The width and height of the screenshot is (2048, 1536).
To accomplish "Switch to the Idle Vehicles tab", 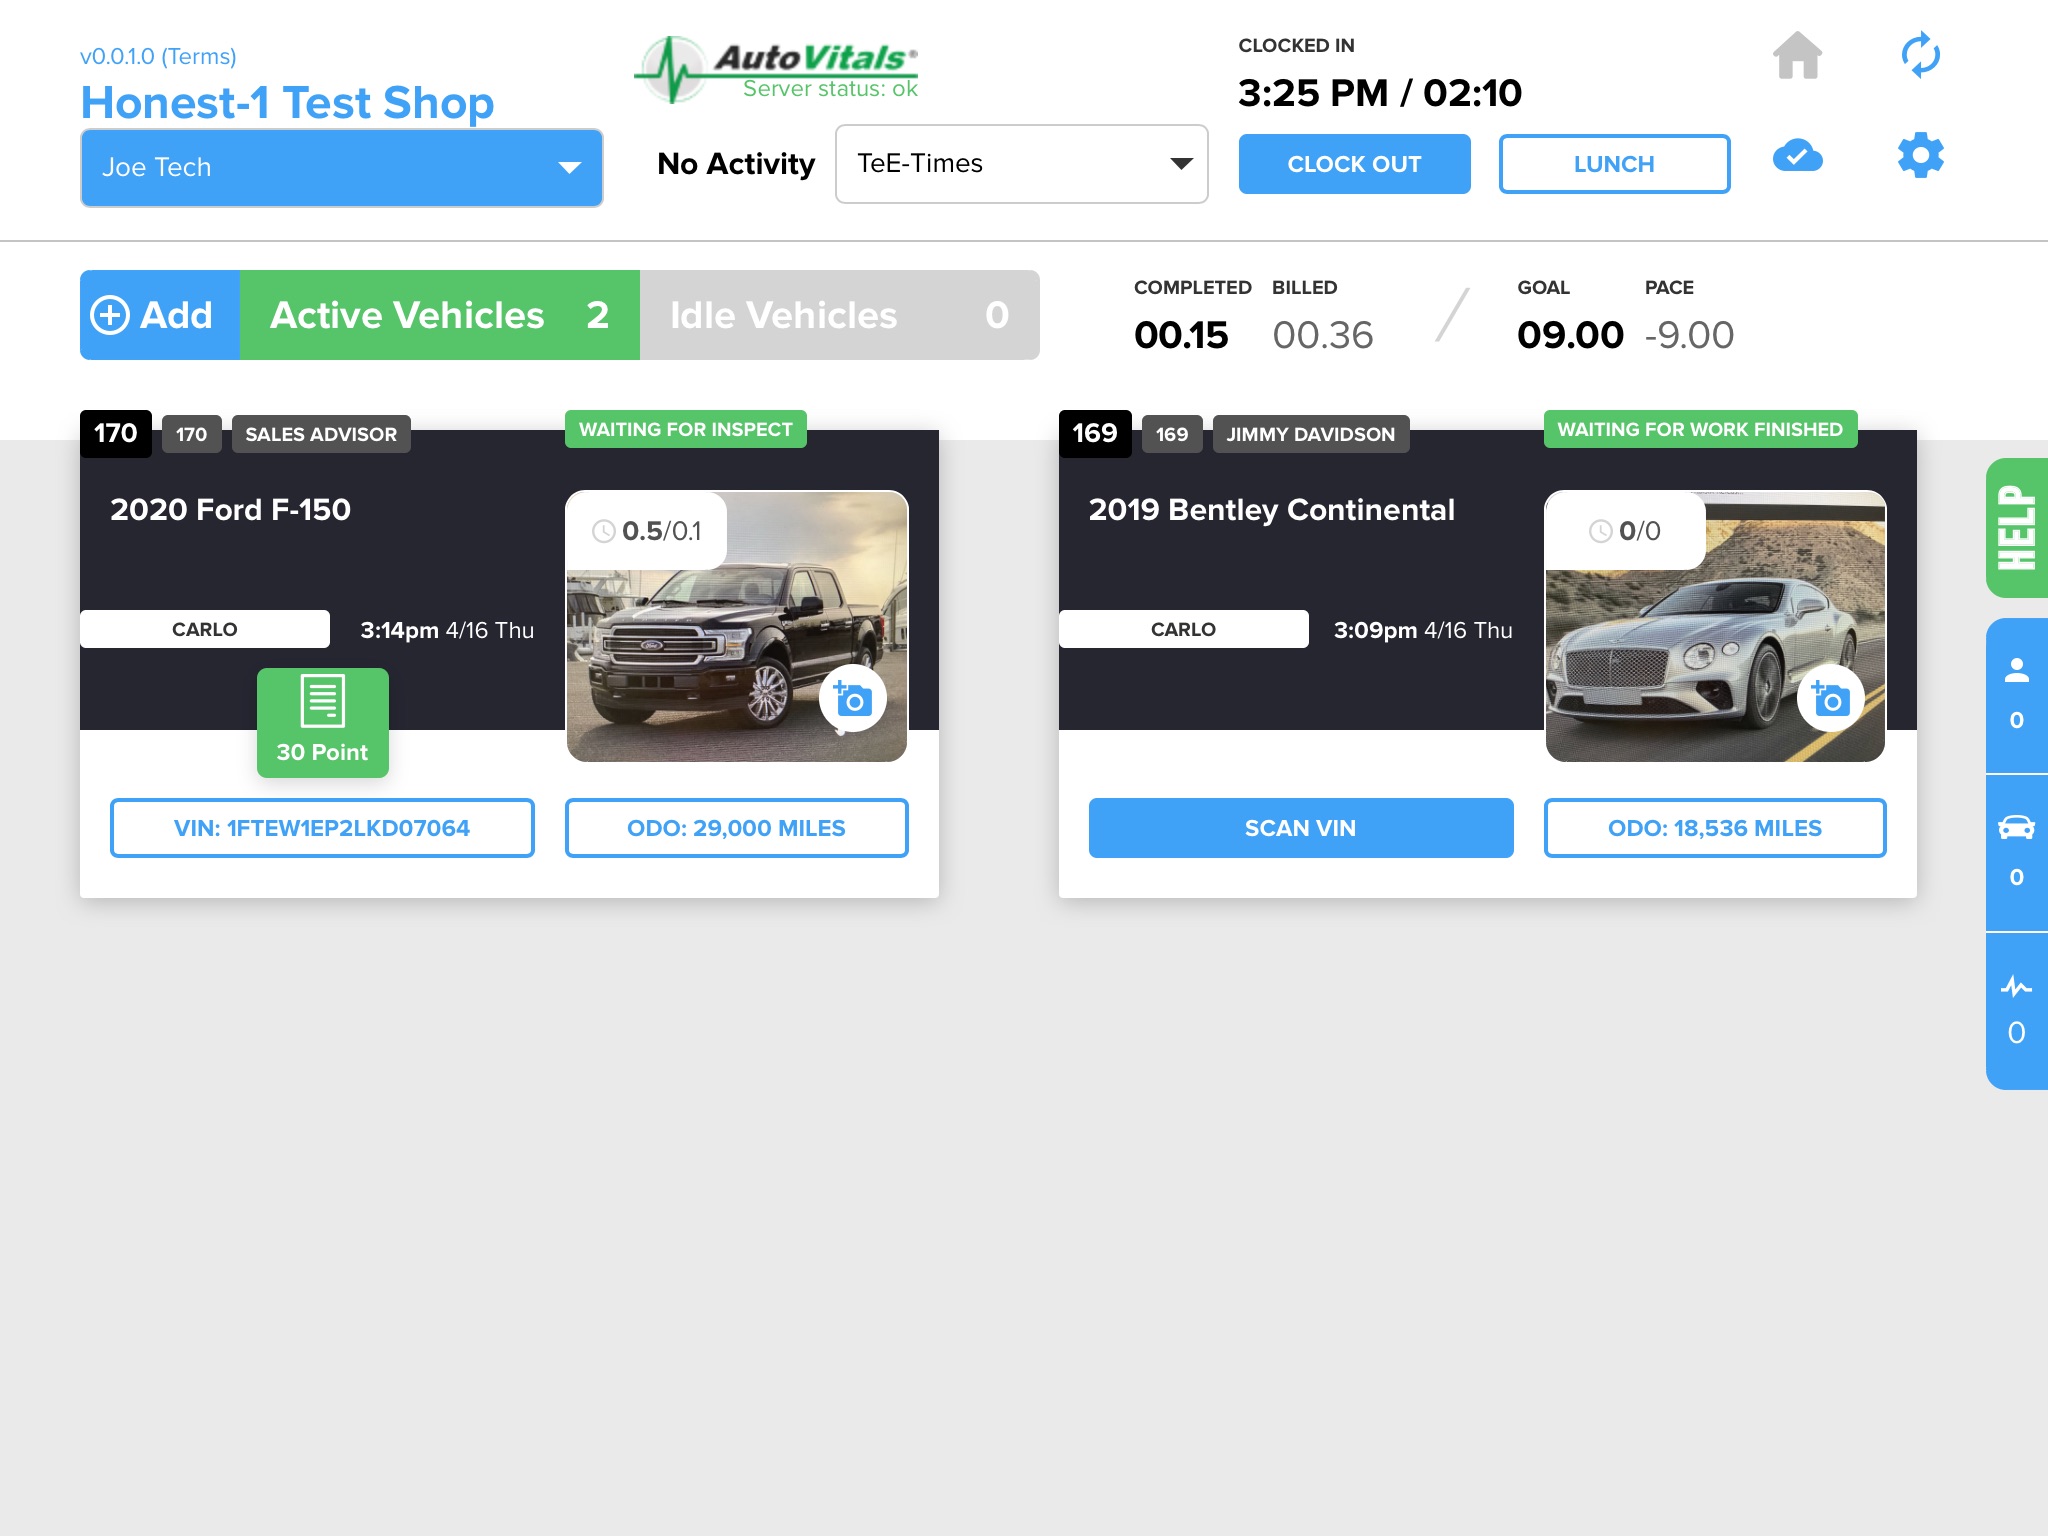I will (839, 315).
